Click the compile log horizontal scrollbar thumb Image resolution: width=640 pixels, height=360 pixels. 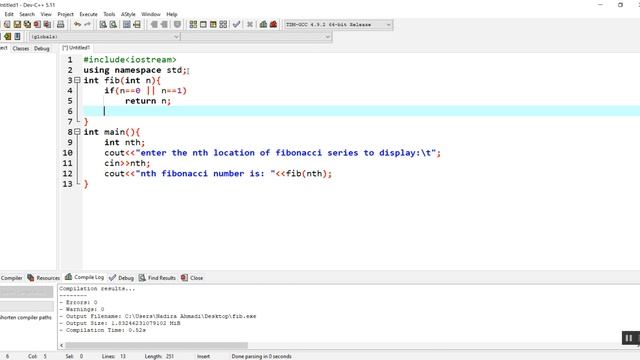tap(156, 345)
